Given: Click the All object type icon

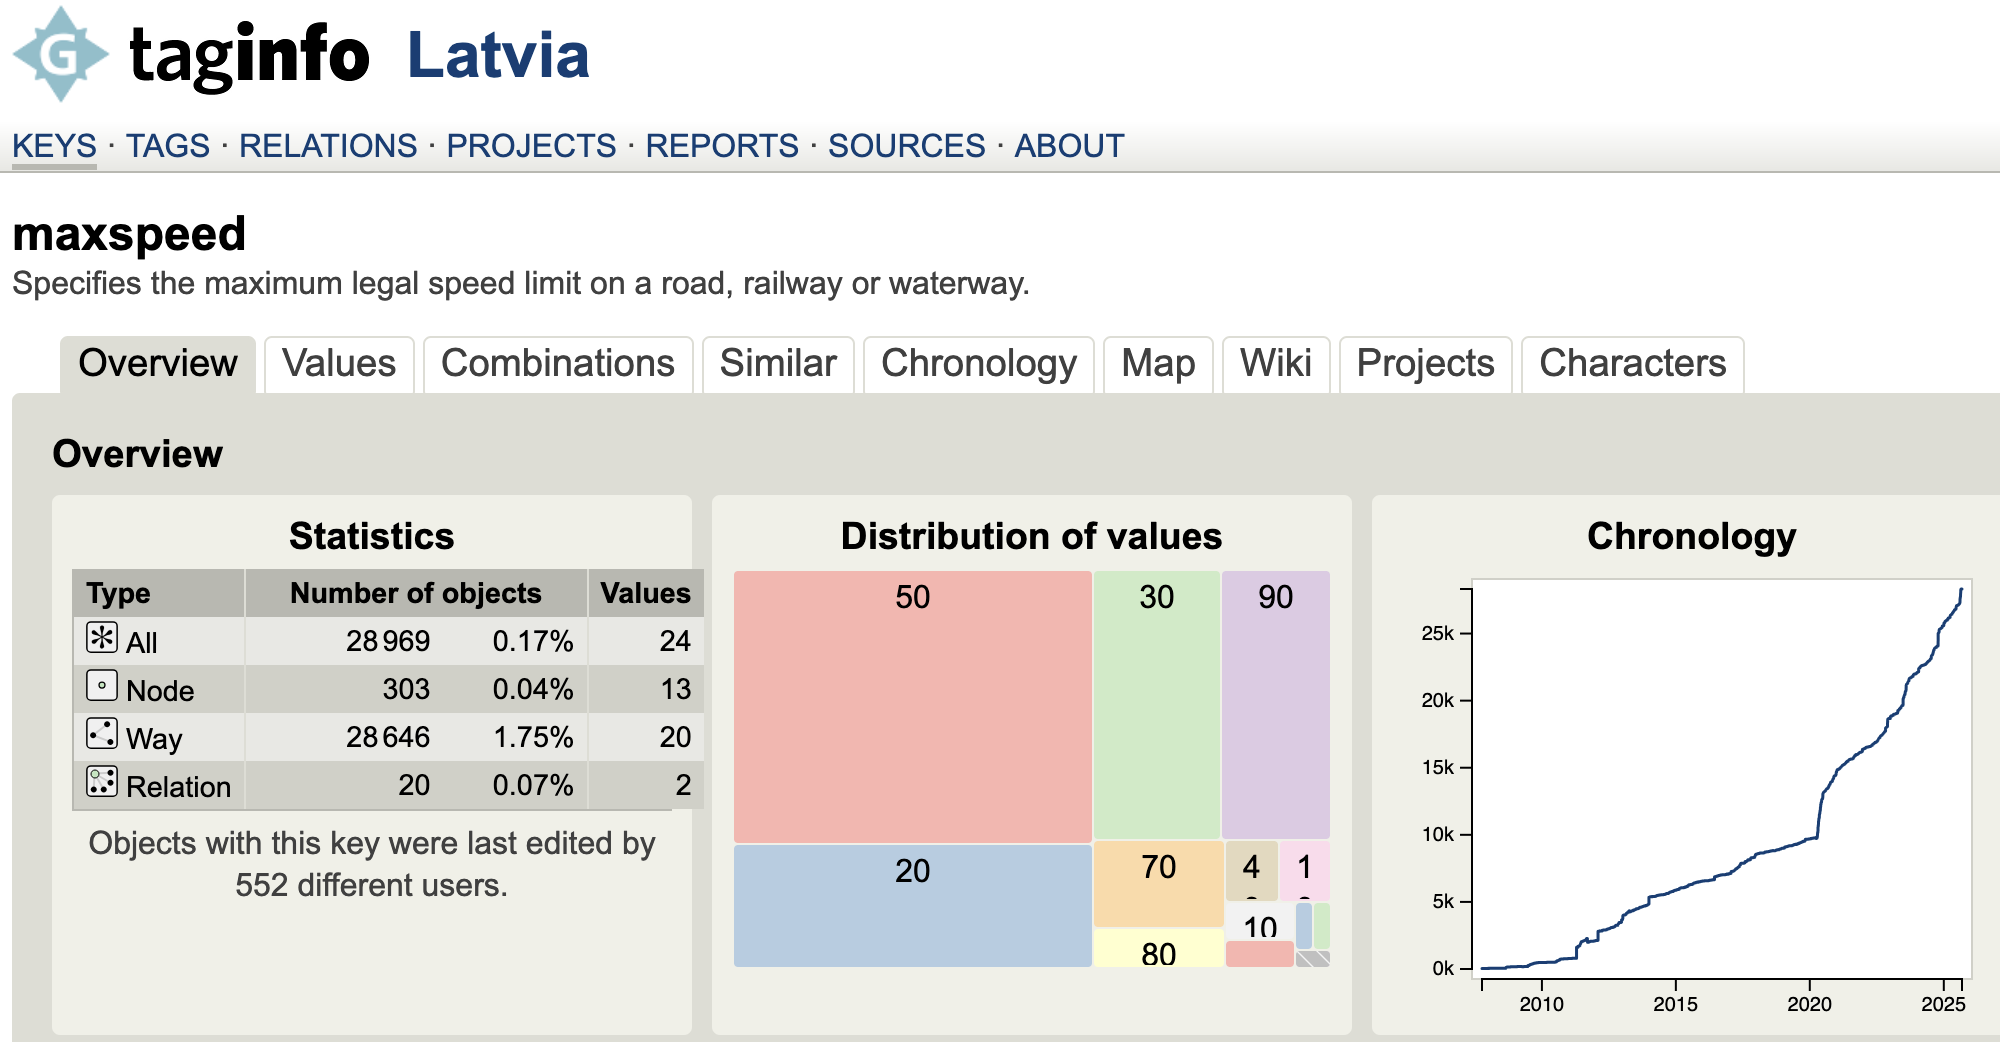Looking at the screenshot, I should coord(101,638).
